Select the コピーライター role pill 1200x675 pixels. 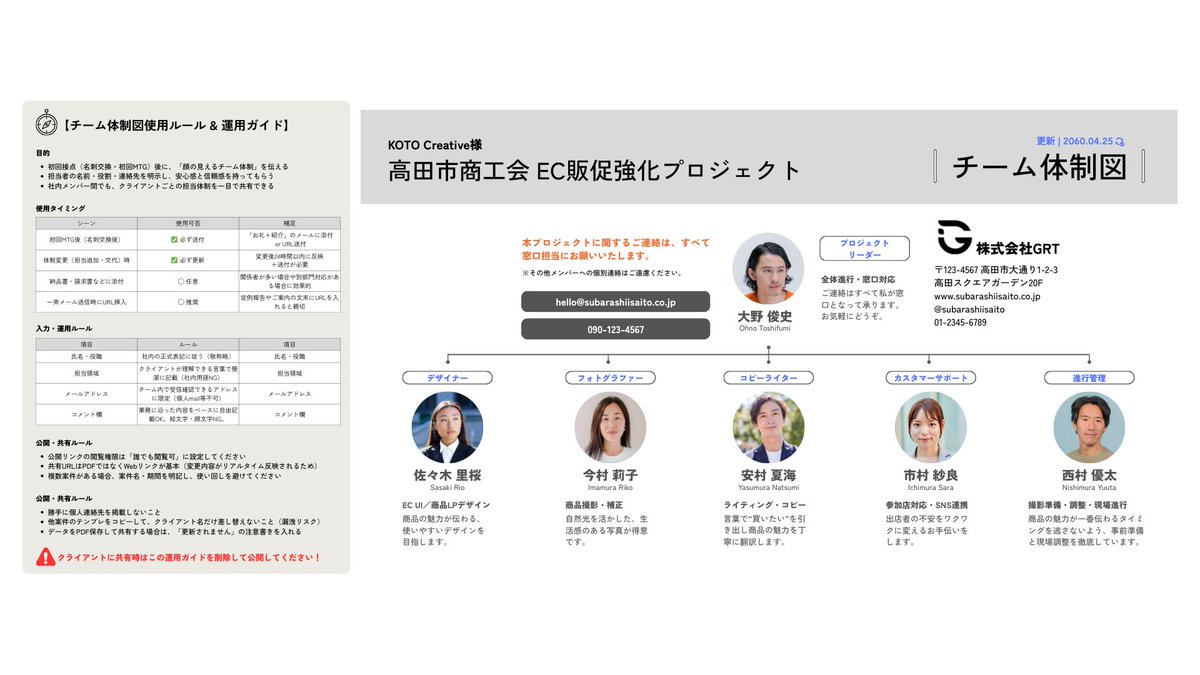click(x=768, y=377)
